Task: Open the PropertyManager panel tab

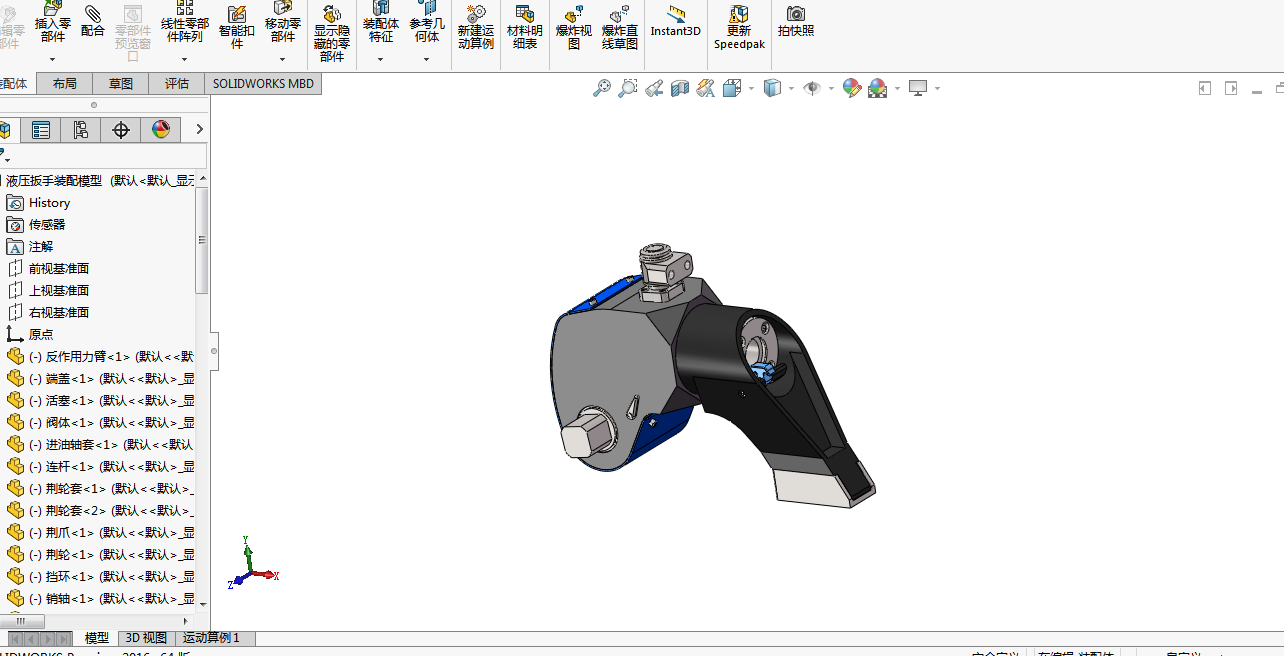Action: [41, 130]
